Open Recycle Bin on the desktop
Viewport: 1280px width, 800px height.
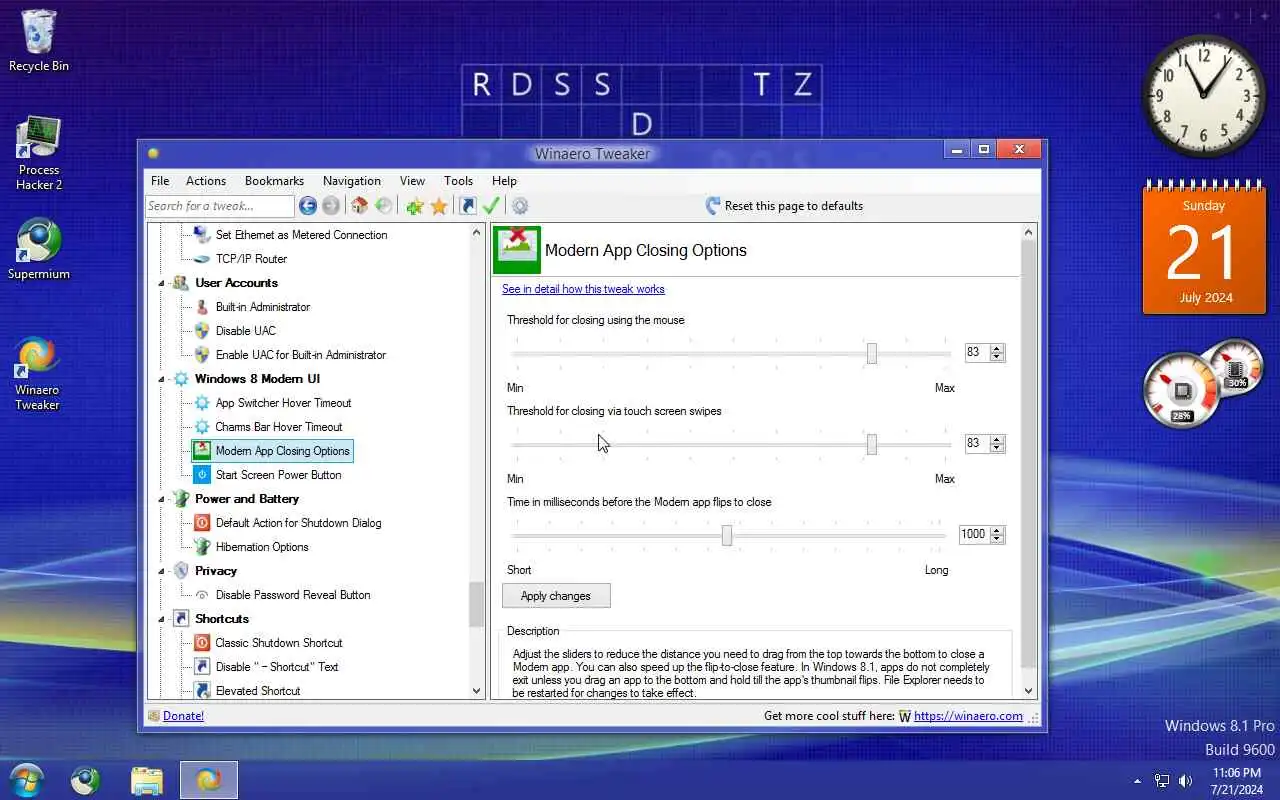(38, 41)
